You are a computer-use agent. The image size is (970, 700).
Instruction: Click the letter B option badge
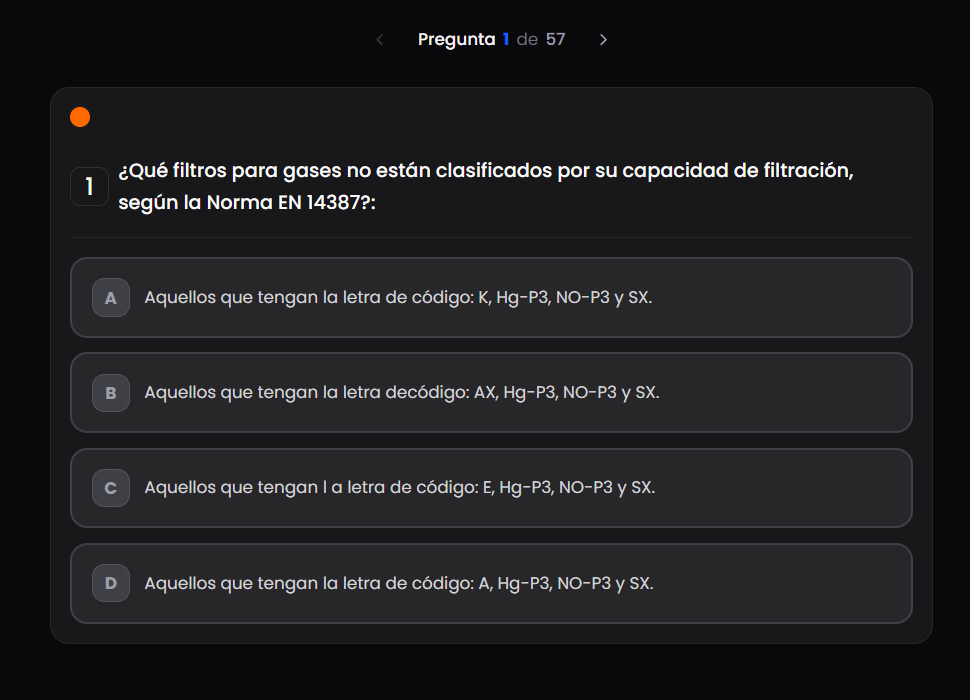(111, 393)
